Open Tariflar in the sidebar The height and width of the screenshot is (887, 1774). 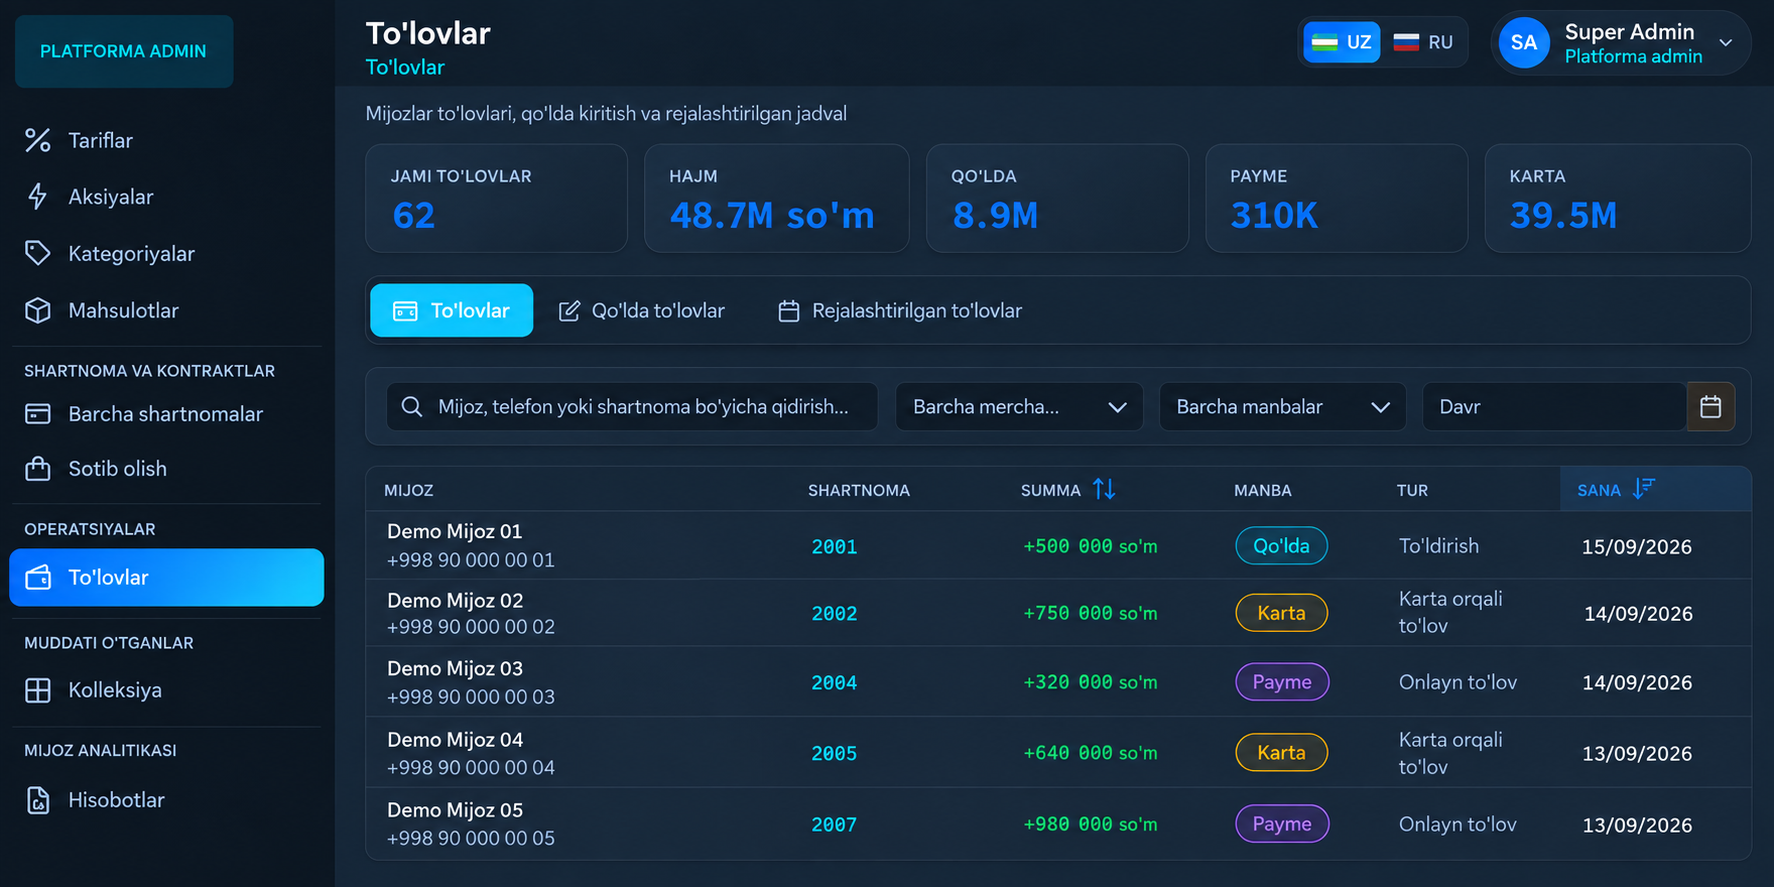[x=166, y=141]
